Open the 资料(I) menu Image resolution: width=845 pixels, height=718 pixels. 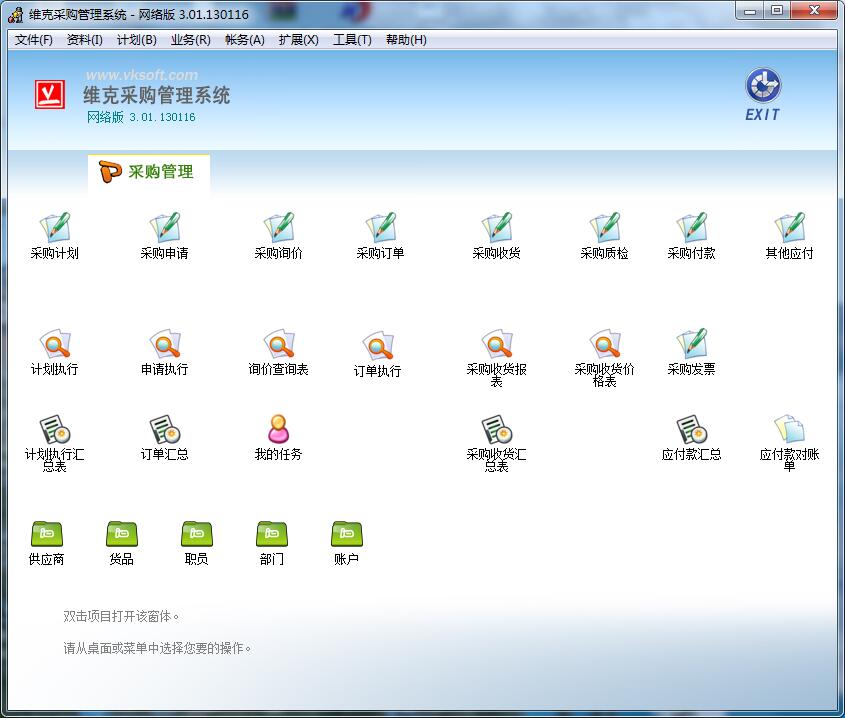pyautogui.click(x=85, y=40)
